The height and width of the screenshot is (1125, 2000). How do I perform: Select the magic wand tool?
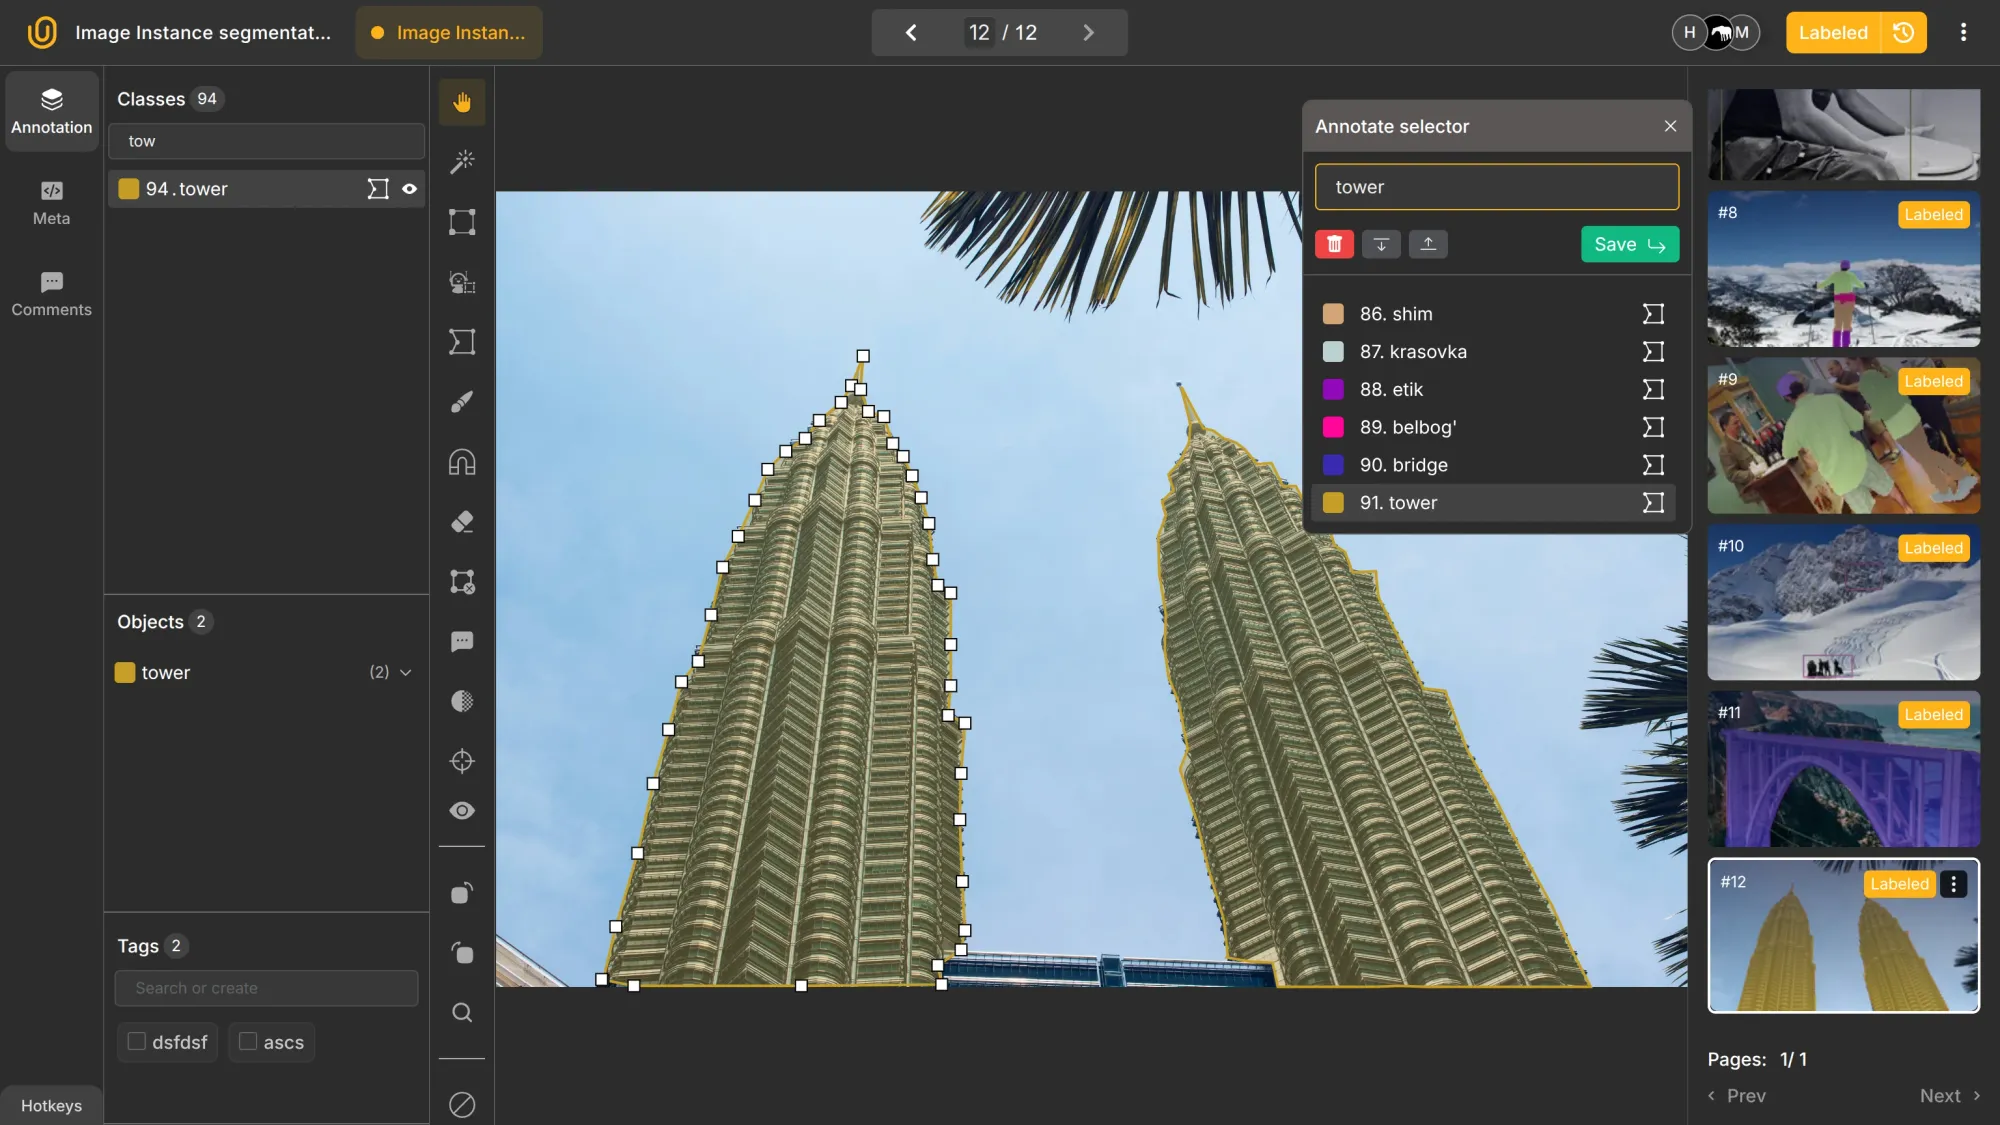461,162
